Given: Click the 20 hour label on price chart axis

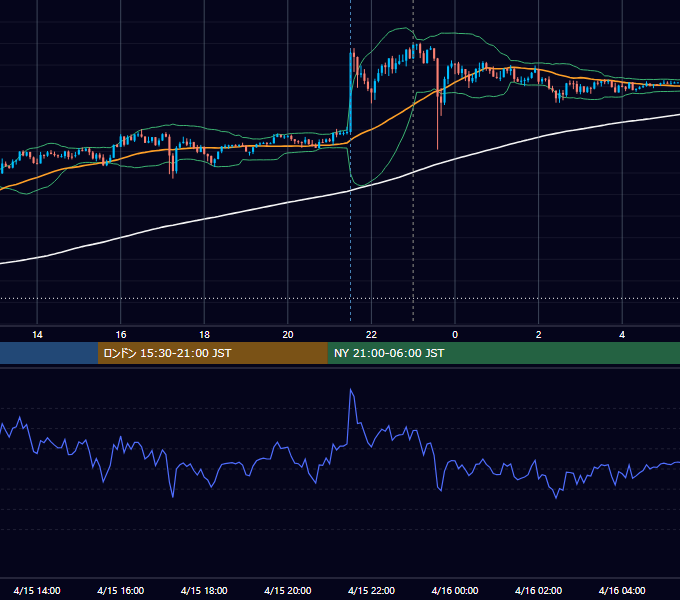Looking at the screenshot, I should [288, 335].
